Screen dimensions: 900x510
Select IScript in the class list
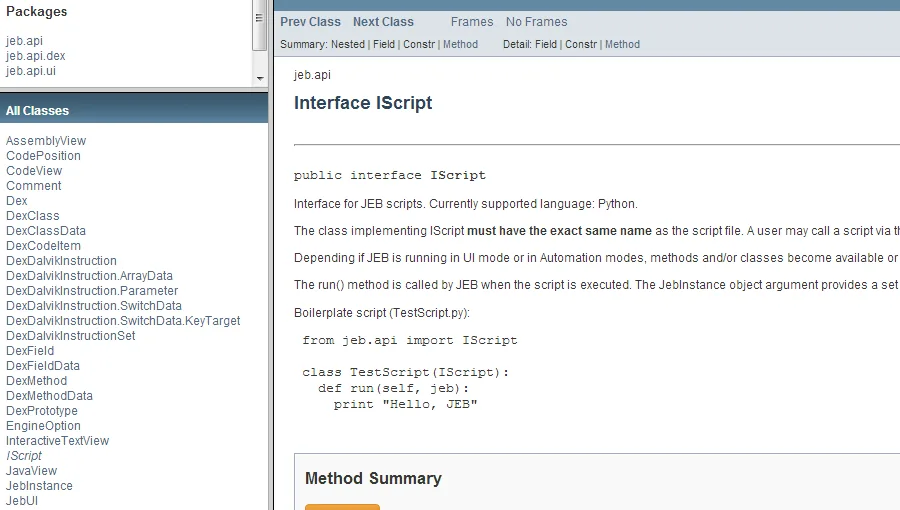click(24, 456)
